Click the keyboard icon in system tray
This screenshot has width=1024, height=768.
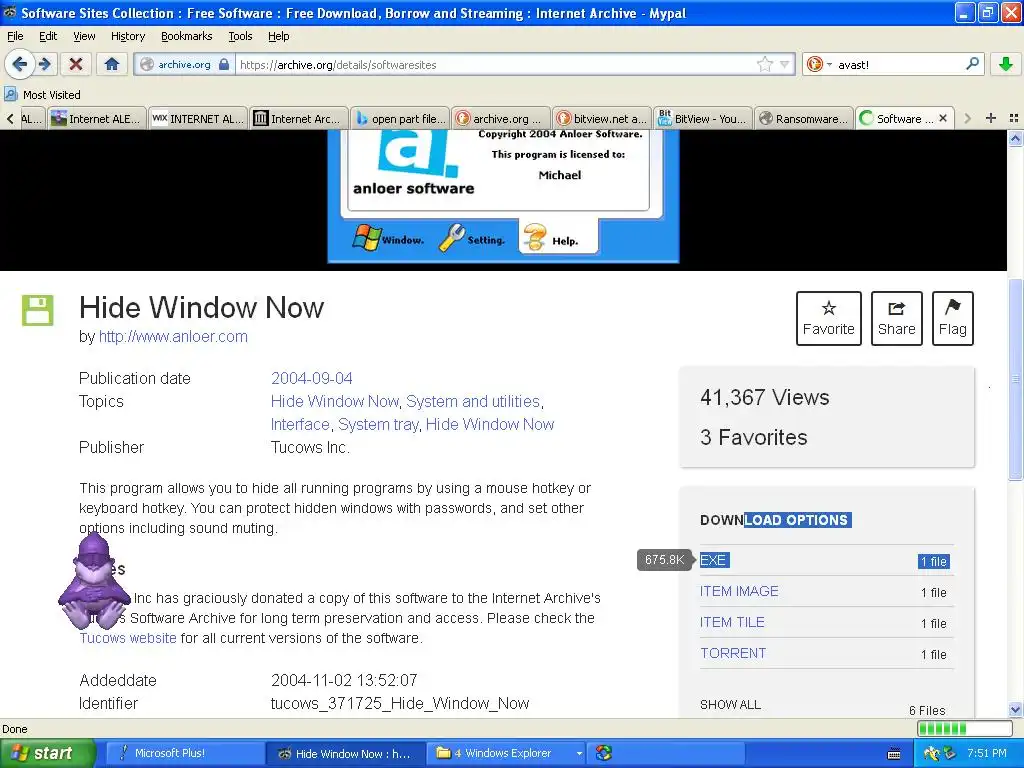pos(894,754)
